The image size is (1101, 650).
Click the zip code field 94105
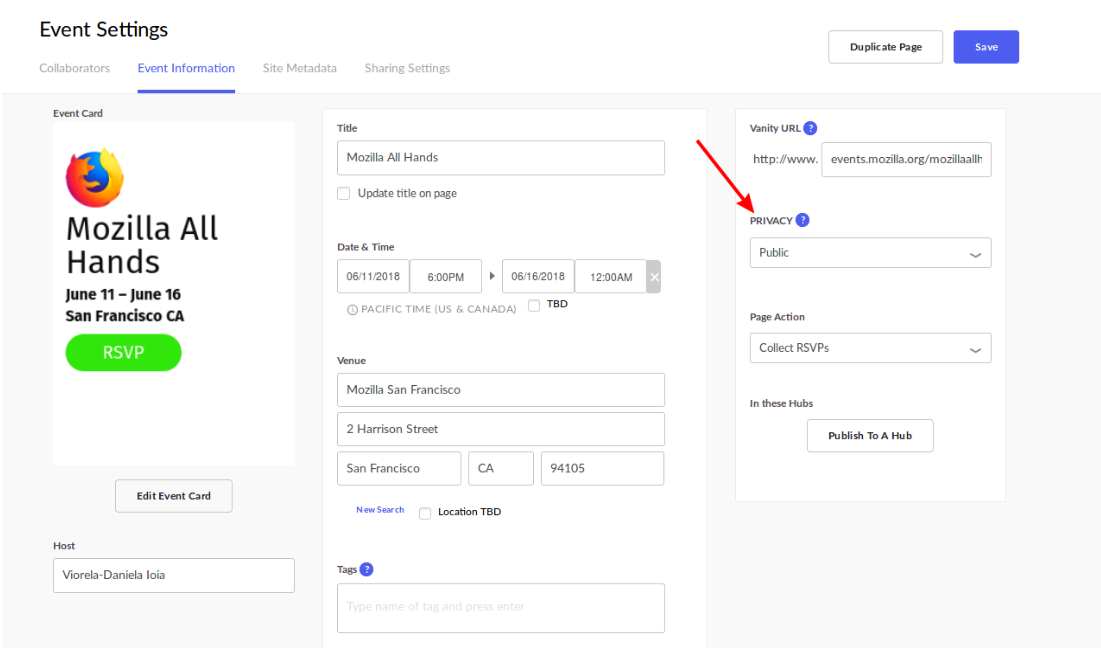[x=602, y=468]
